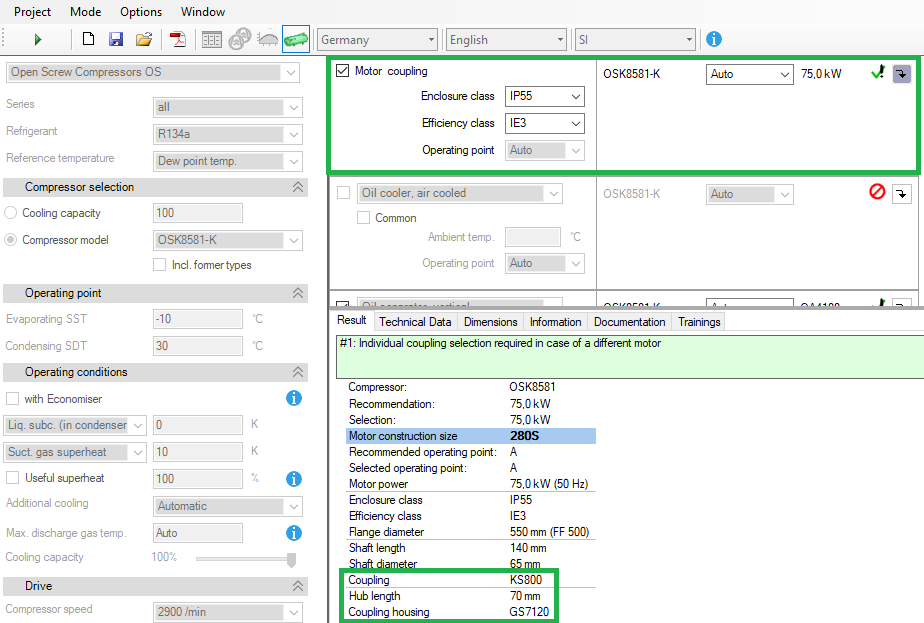Open the table data view icon
This screenshot has height=623, width=924.
[x=212, y=38]
